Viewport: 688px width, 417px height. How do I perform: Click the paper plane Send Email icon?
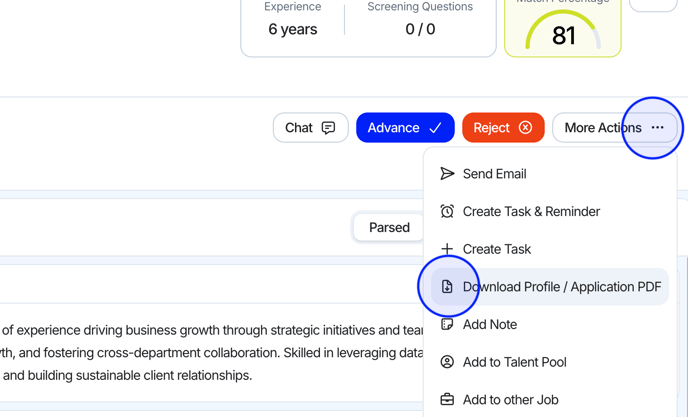click(447, 174)
